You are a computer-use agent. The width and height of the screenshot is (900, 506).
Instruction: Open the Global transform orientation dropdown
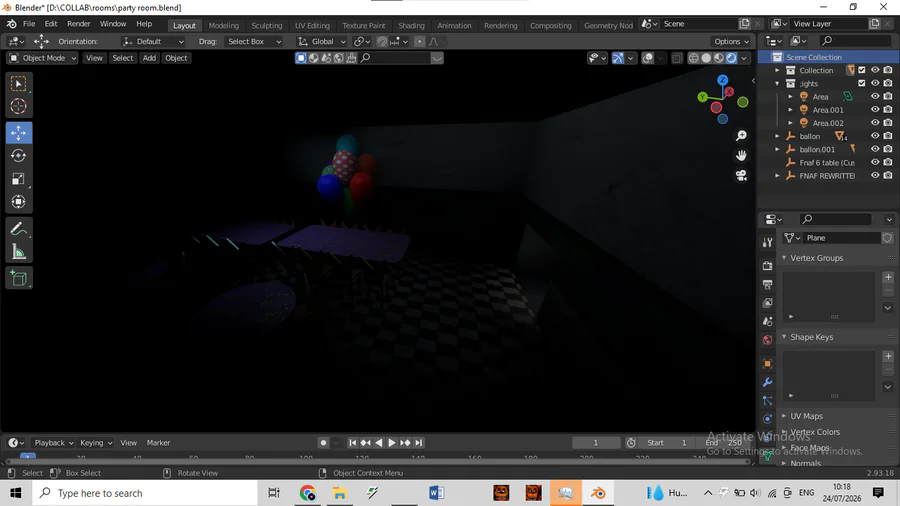321,41
